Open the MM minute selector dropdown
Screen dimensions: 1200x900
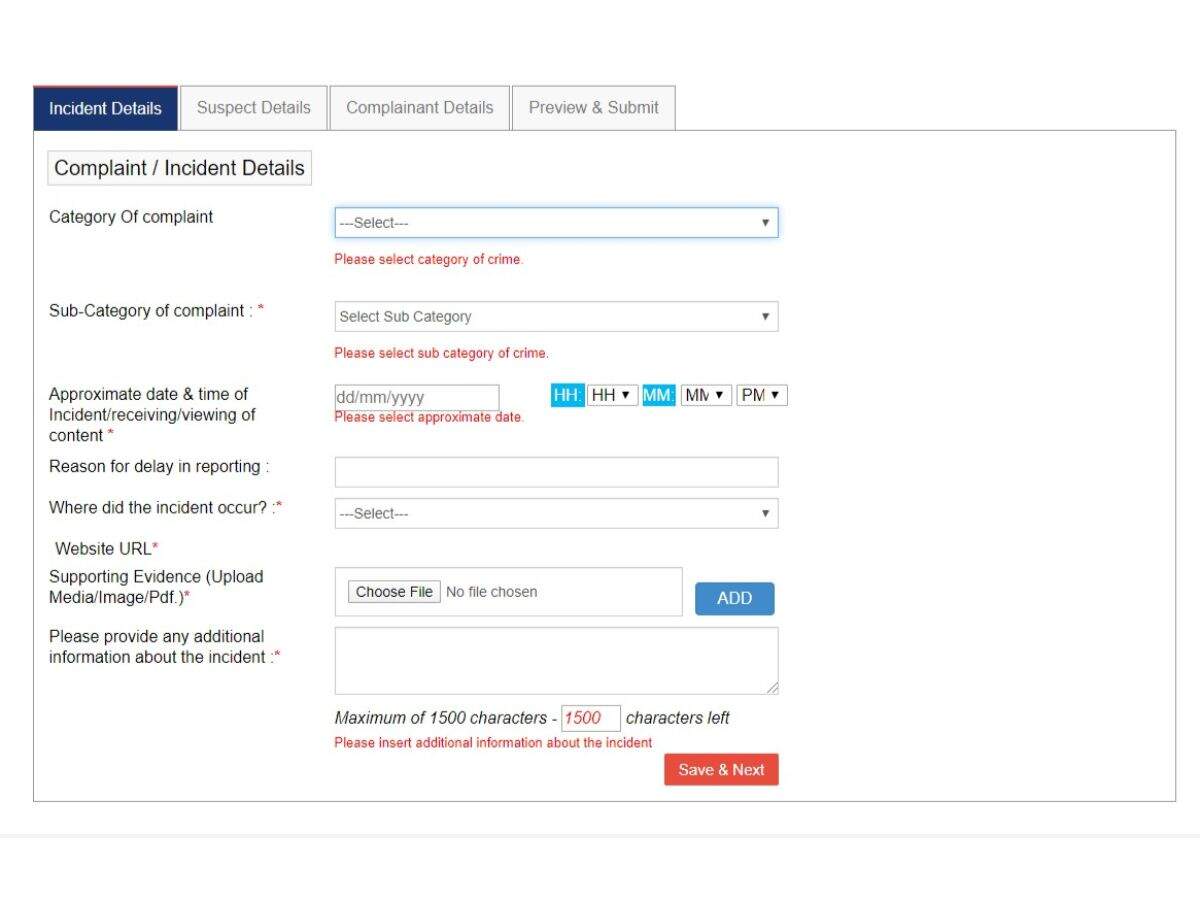707,394
